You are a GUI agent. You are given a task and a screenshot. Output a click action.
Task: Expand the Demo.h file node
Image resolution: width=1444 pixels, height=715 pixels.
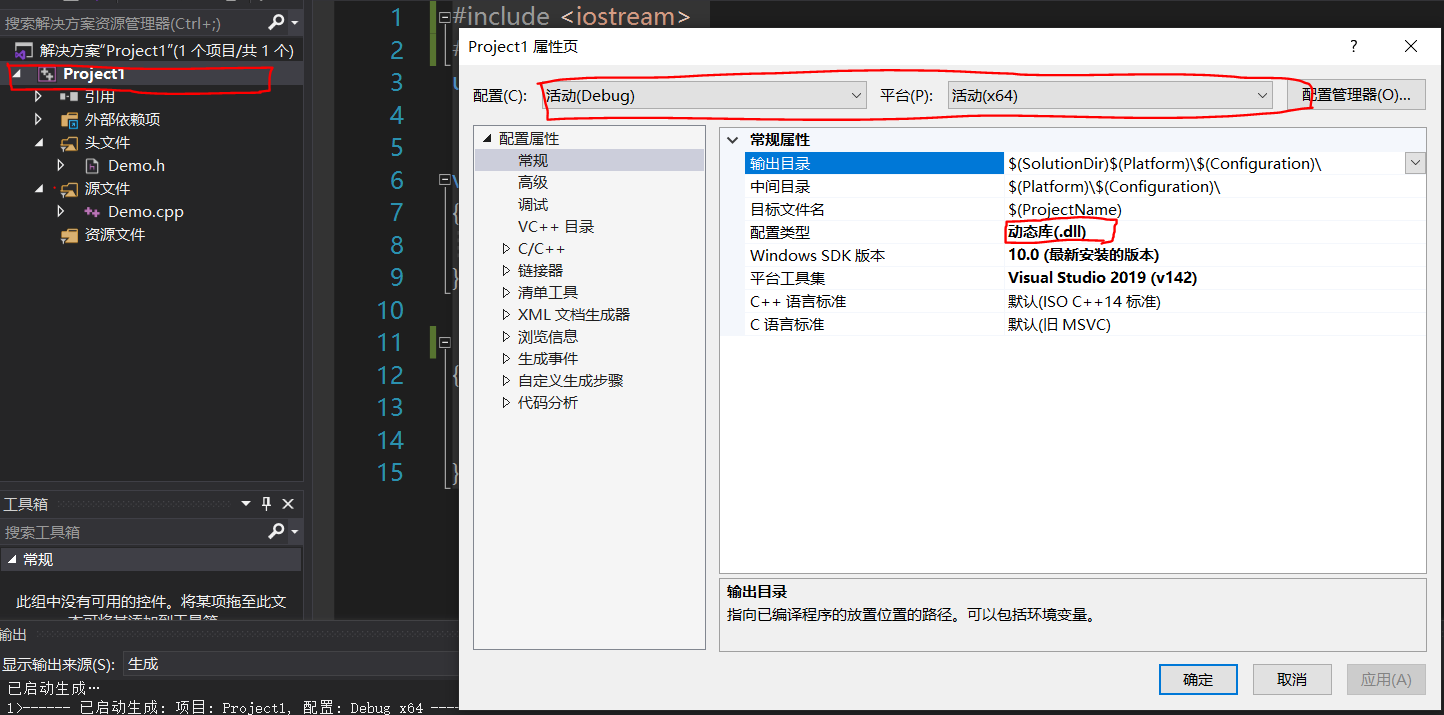pyautogui.click(x=61, y=166)
